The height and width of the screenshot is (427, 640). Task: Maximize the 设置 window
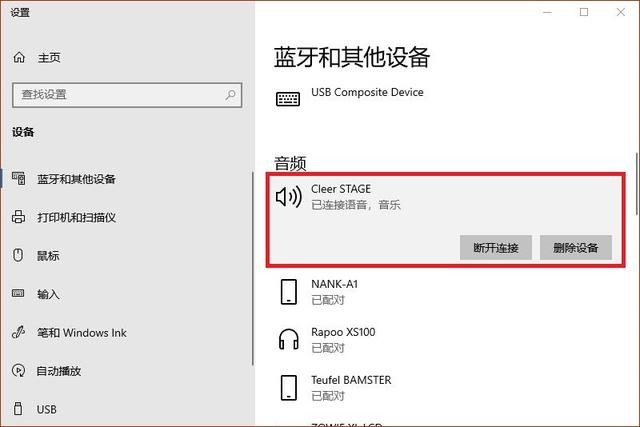pyautogui.click(x=584, y=12)
